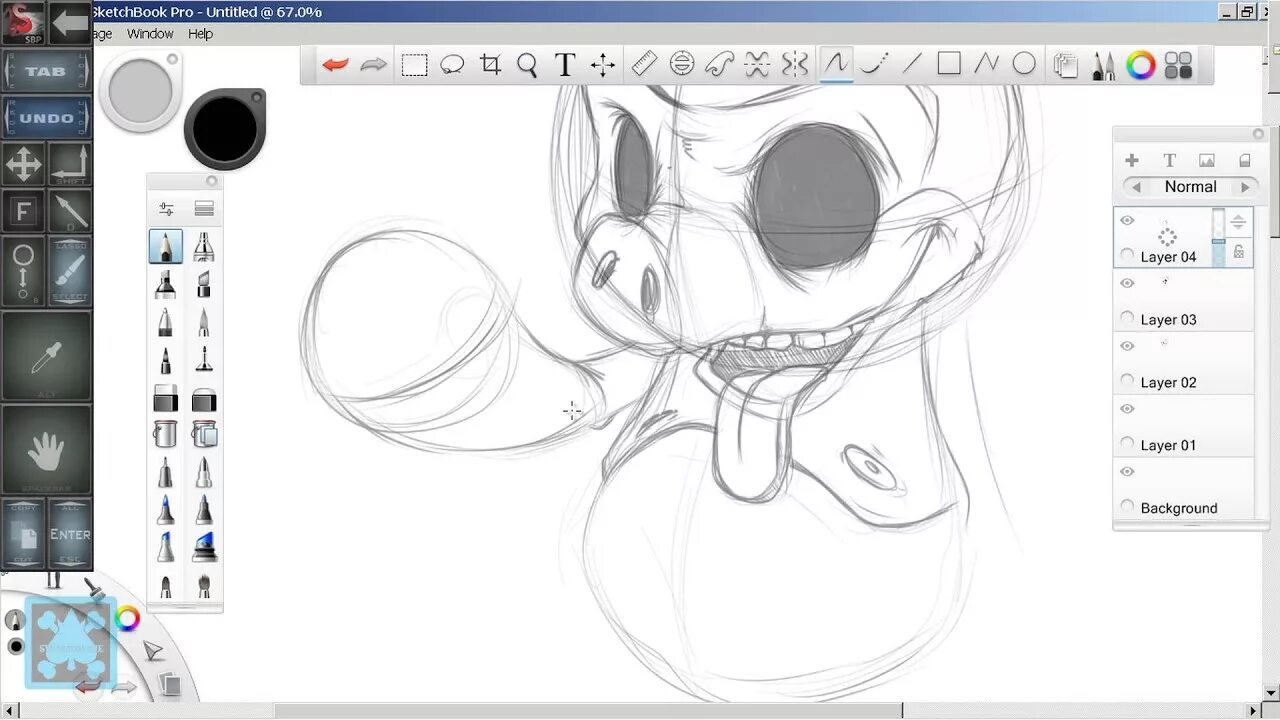1280x720 pixels.
Task: Enable the French Curve tool
Action: 720,65
